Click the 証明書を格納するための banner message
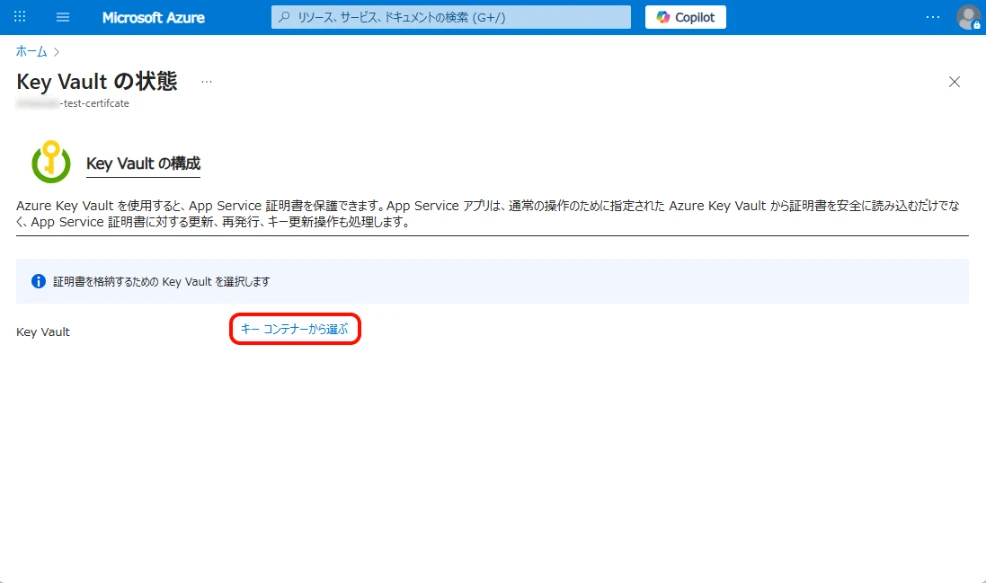Viewport: 986px width, 583px height. pos(161,281)
